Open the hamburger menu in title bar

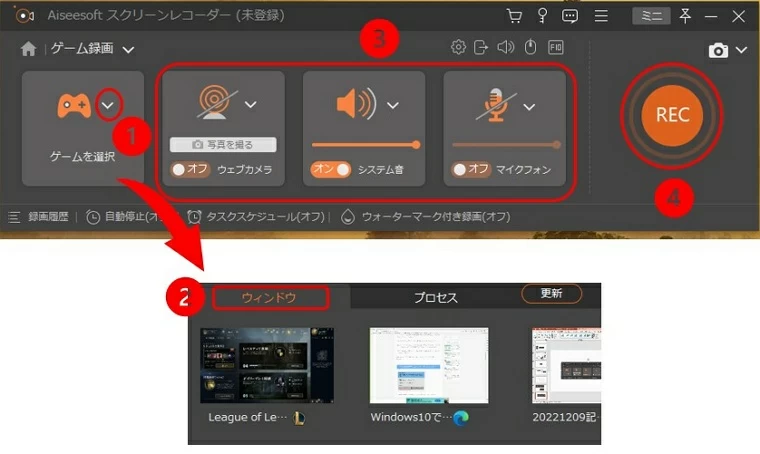point(601,16)
